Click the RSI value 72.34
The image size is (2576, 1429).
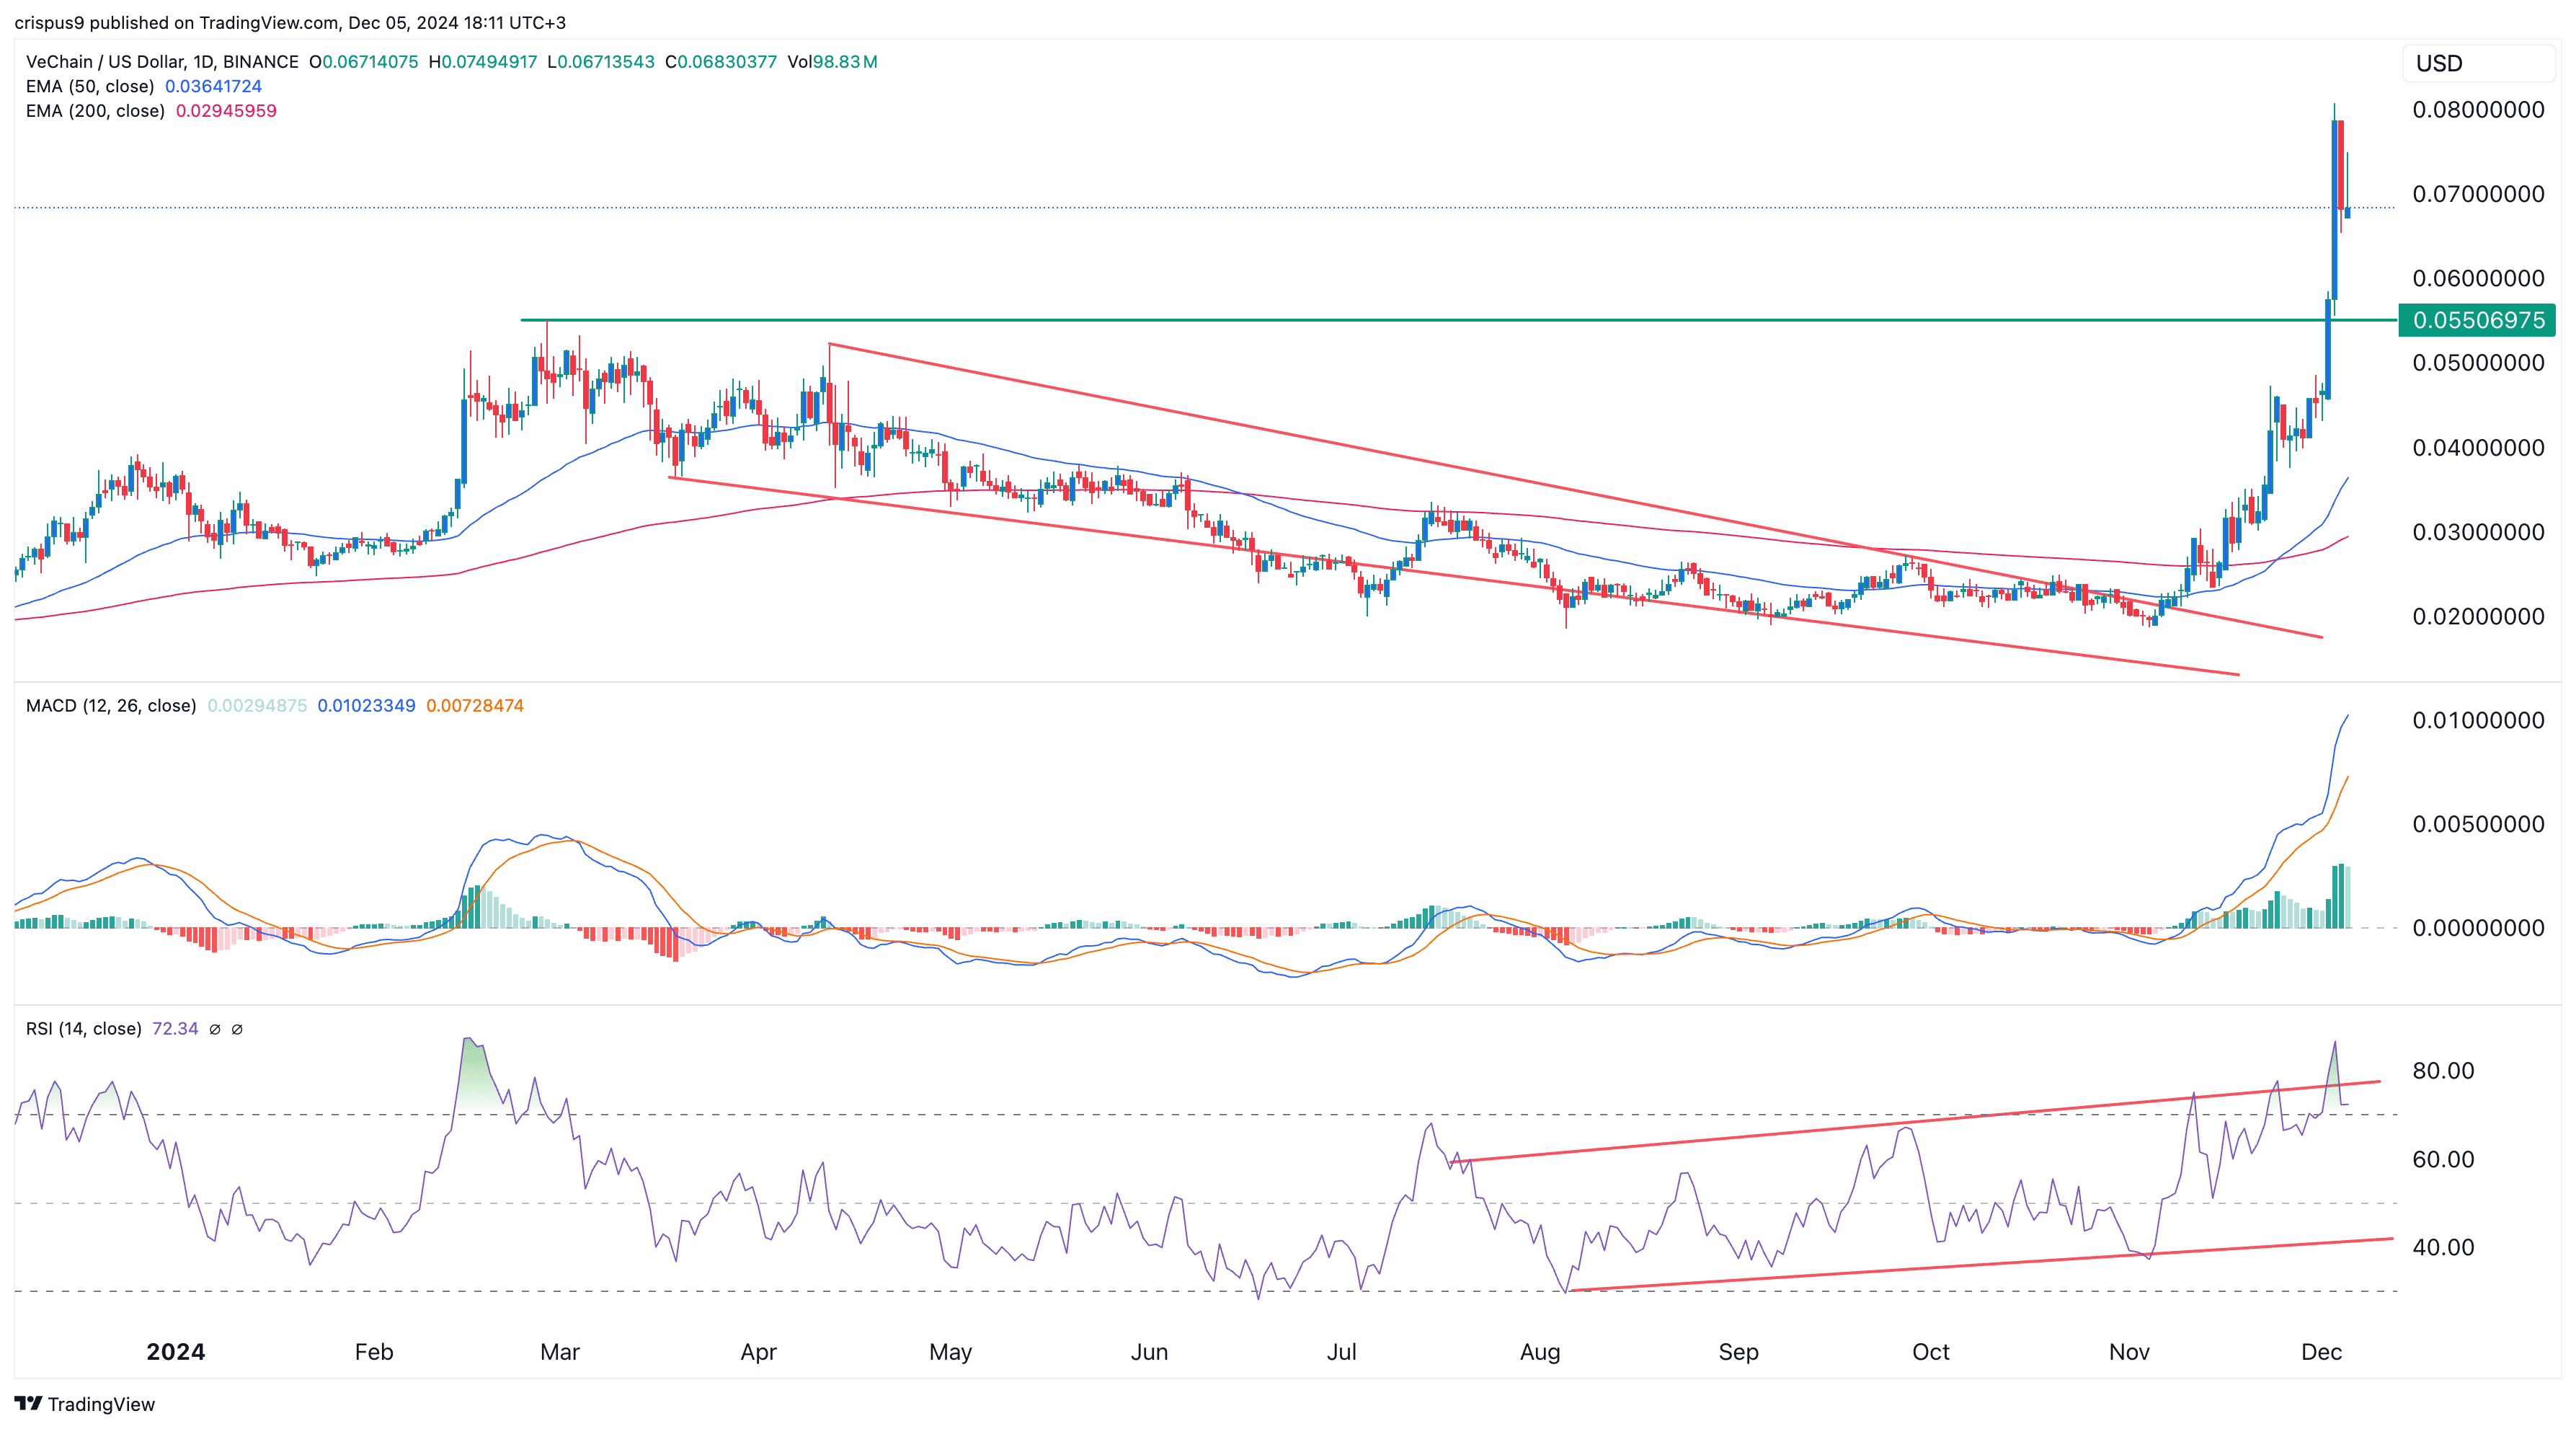pyautogui.click(x=175, y=1029)
